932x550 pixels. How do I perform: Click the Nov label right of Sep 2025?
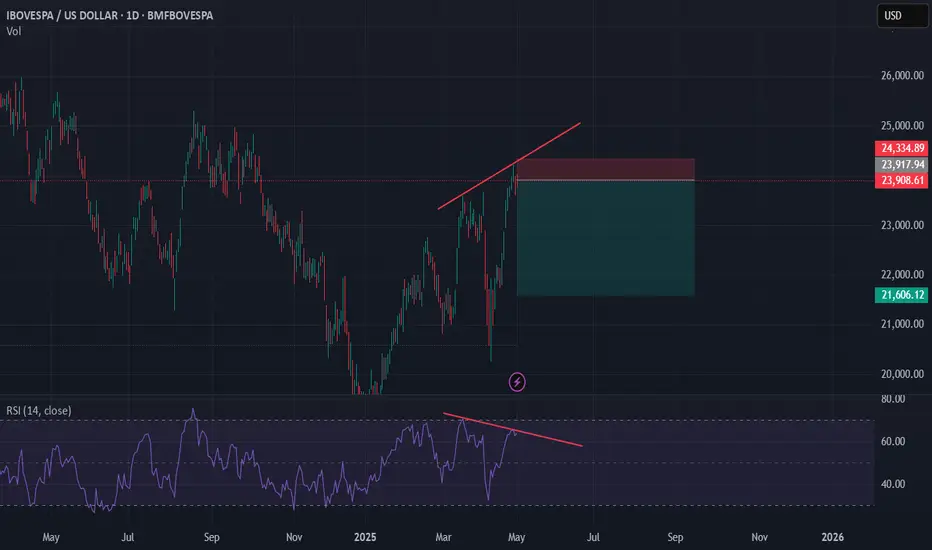point(759,537)
